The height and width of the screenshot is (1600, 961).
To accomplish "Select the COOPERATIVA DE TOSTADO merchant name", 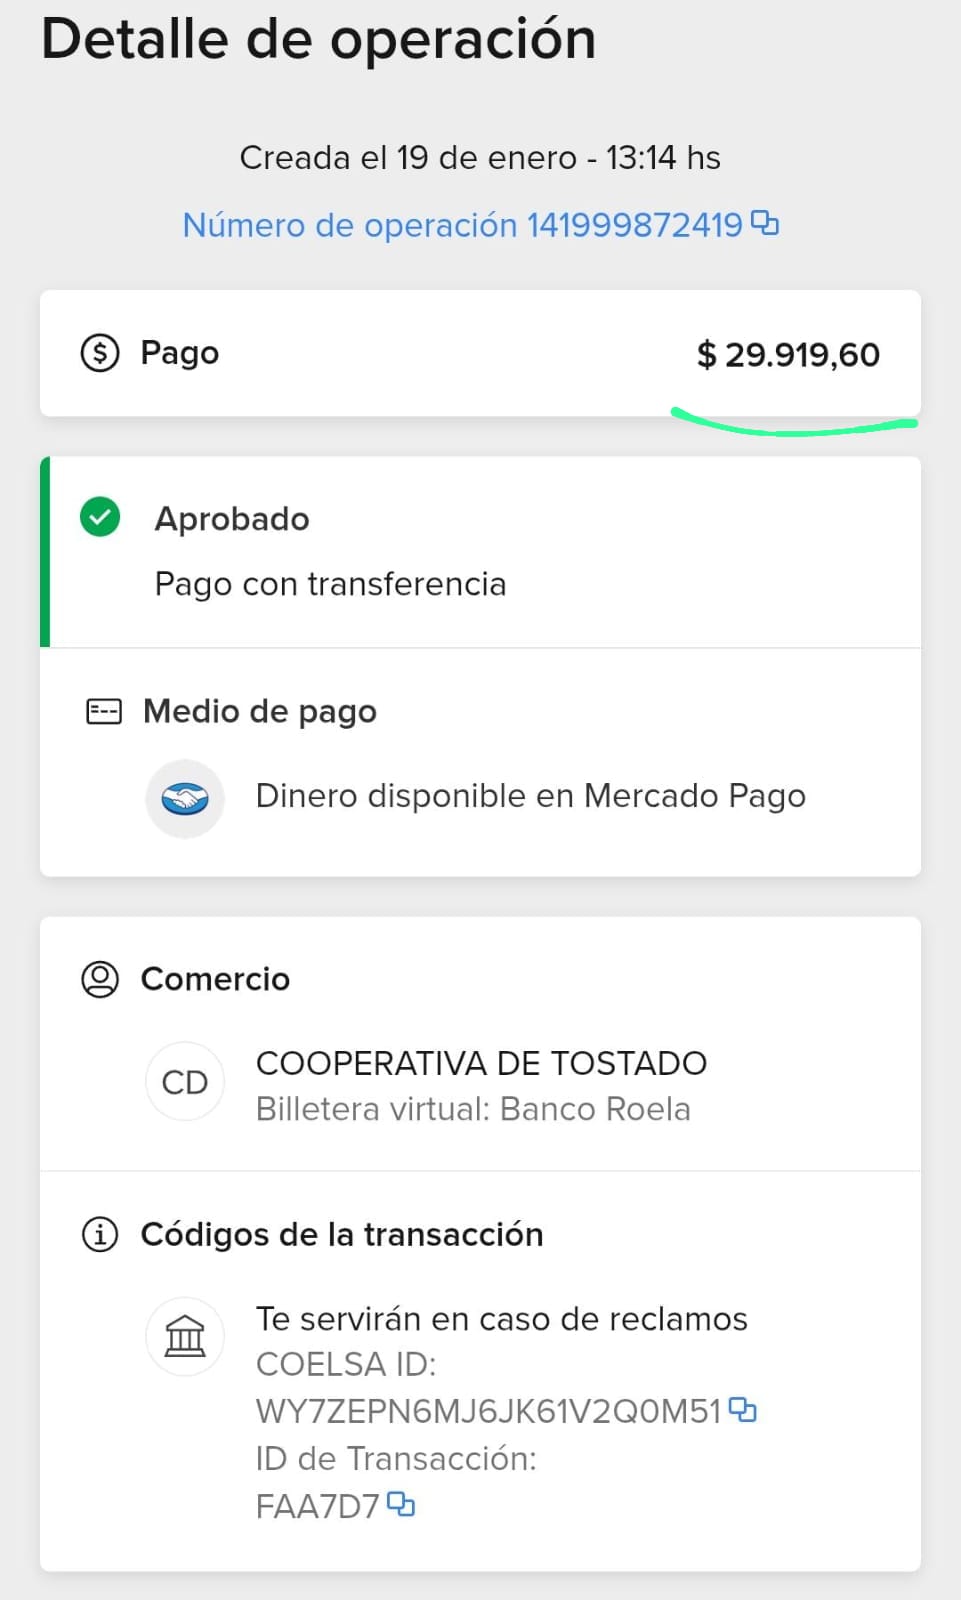I will [x=481, y=1063].
